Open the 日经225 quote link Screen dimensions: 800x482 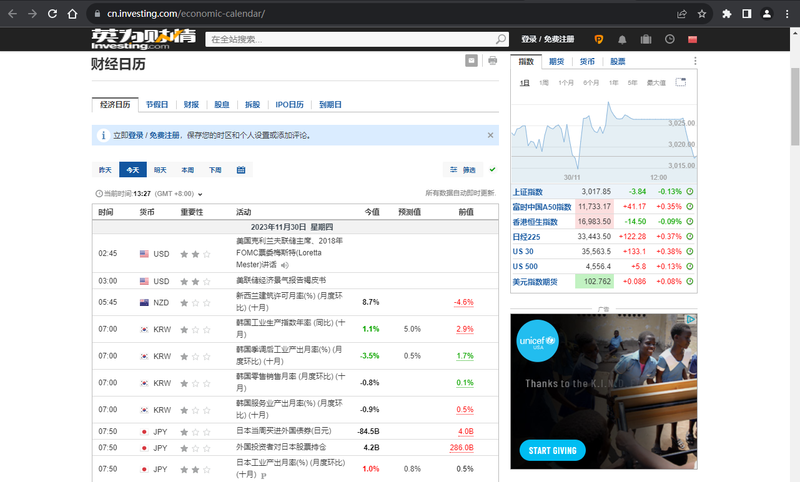526,237
